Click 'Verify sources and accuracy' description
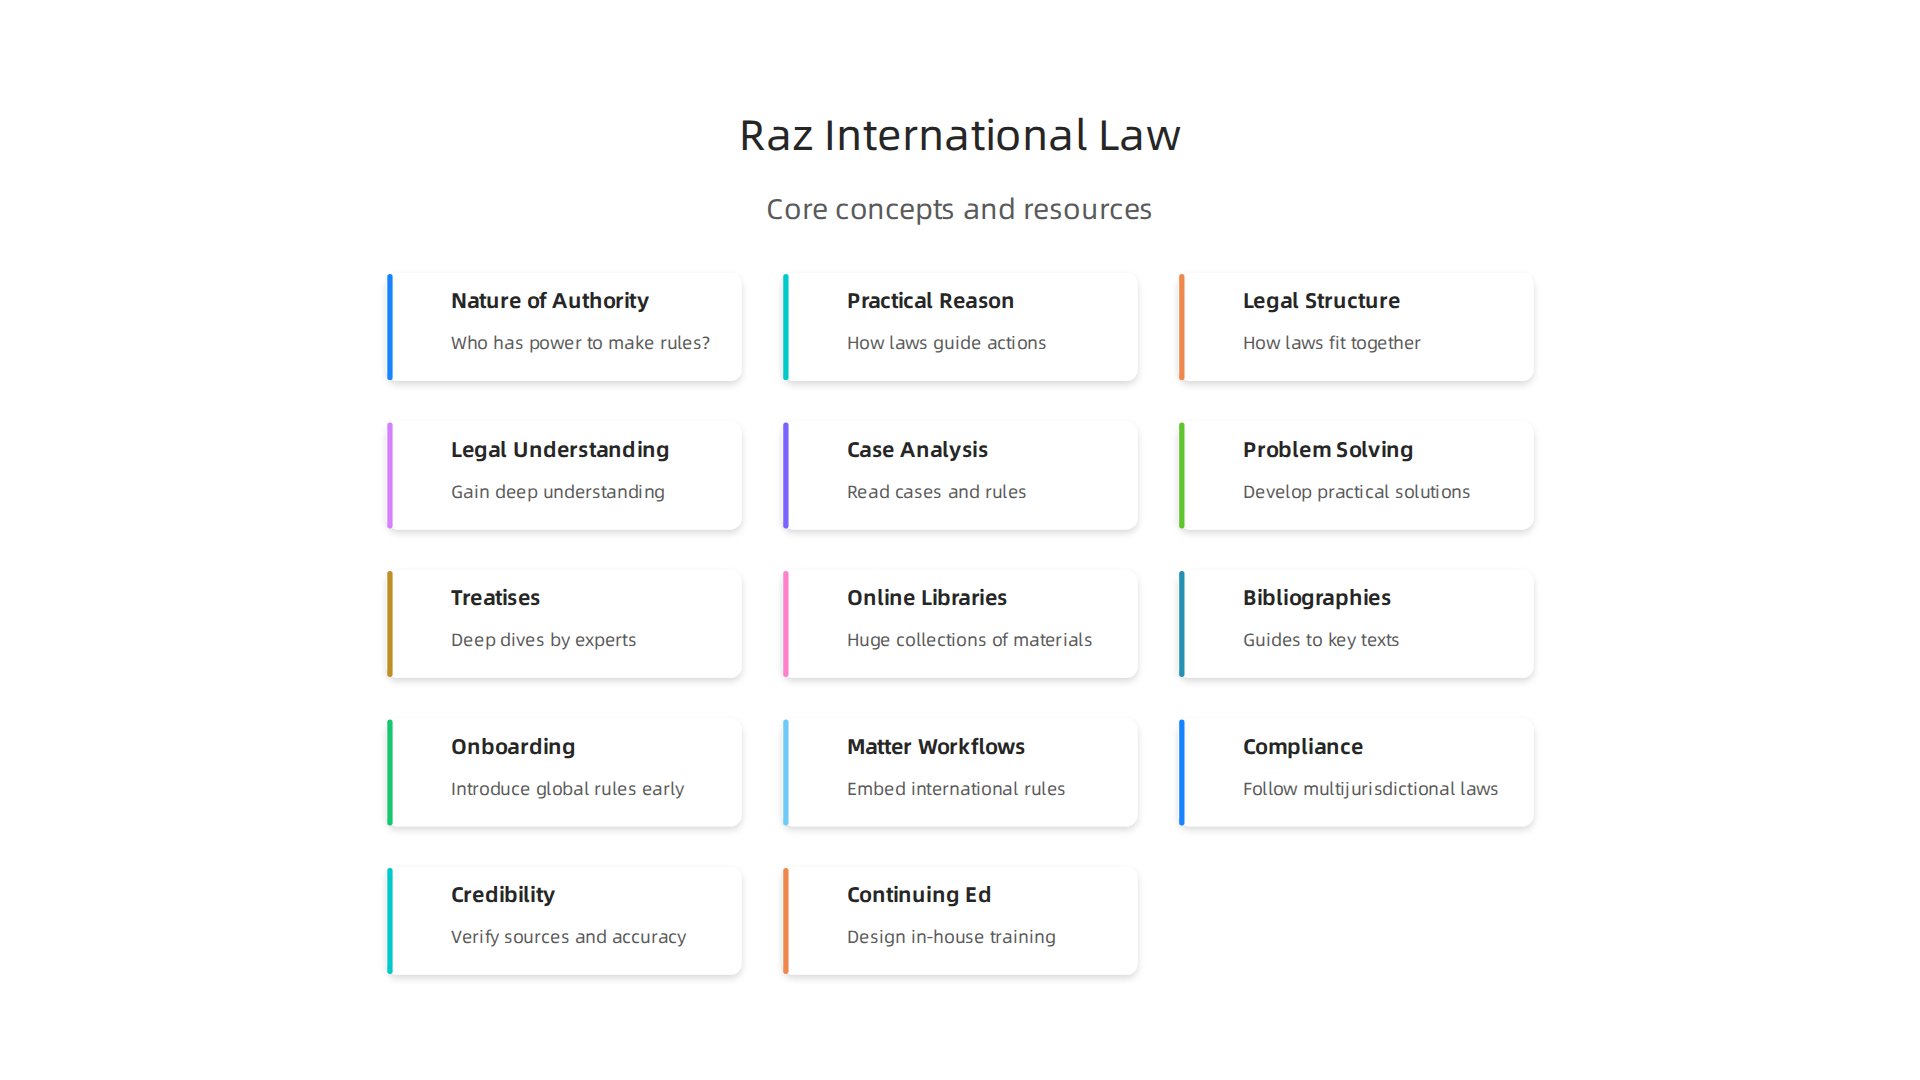 pyautogui.click(x=568, y=937)
